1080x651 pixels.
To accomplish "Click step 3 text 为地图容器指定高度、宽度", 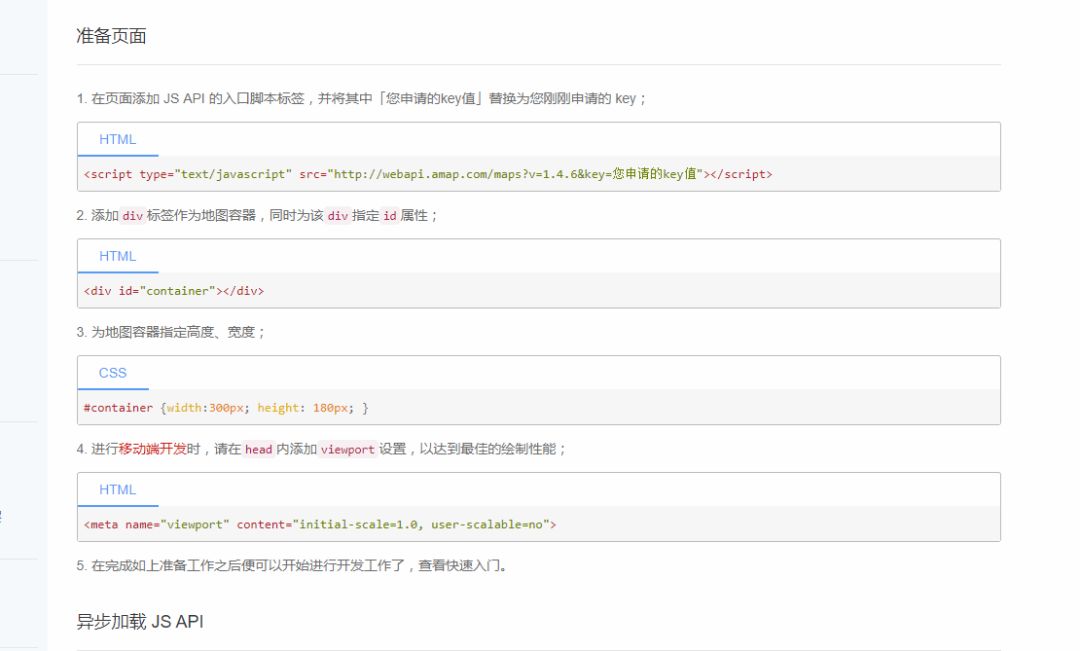I will pyautogui.click(x=171, y=332).
